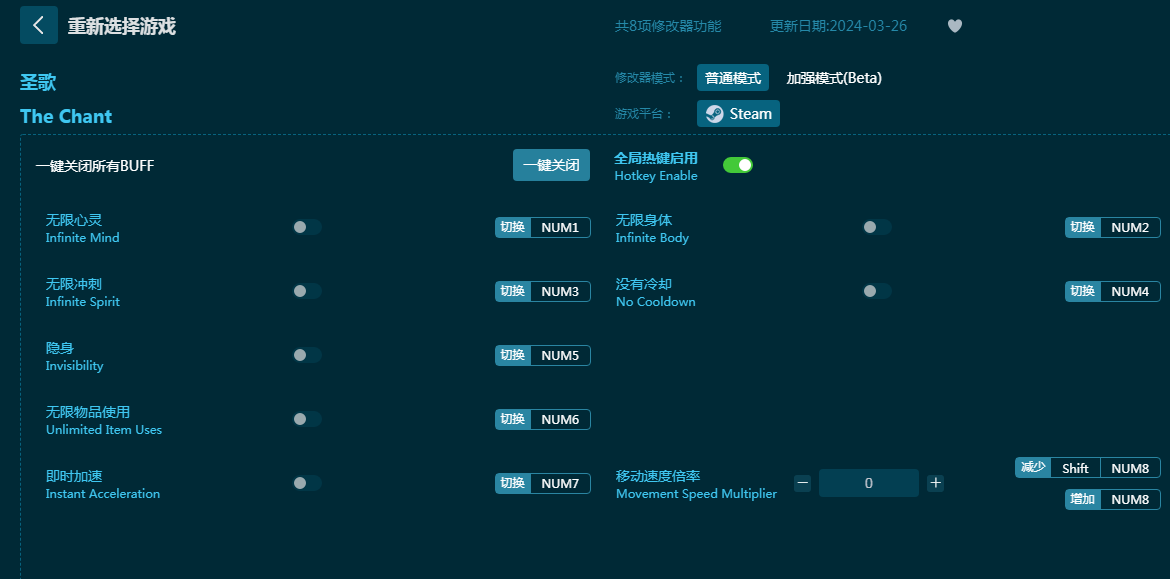Toggle Instant Acceleration on
This screenshot has width=1170, height=579.
point(307,483)
